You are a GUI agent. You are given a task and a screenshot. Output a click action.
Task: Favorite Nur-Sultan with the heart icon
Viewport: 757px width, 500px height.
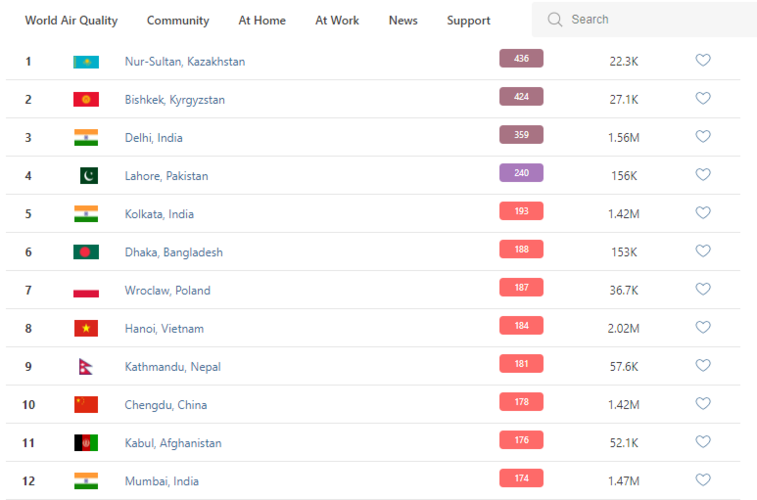pos(703,61)
